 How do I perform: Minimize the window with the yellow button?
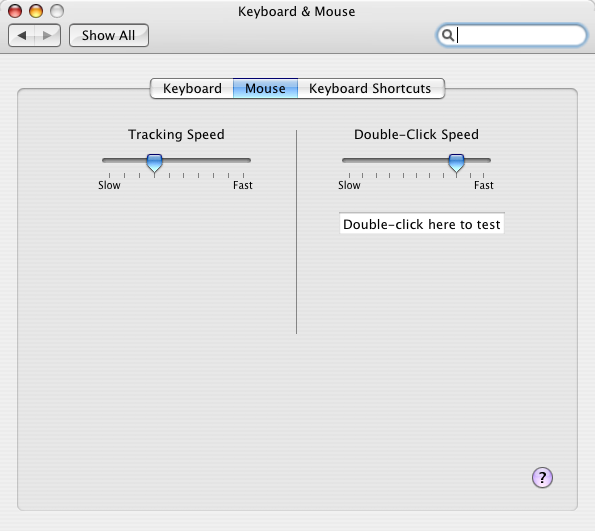click(36, 11)
